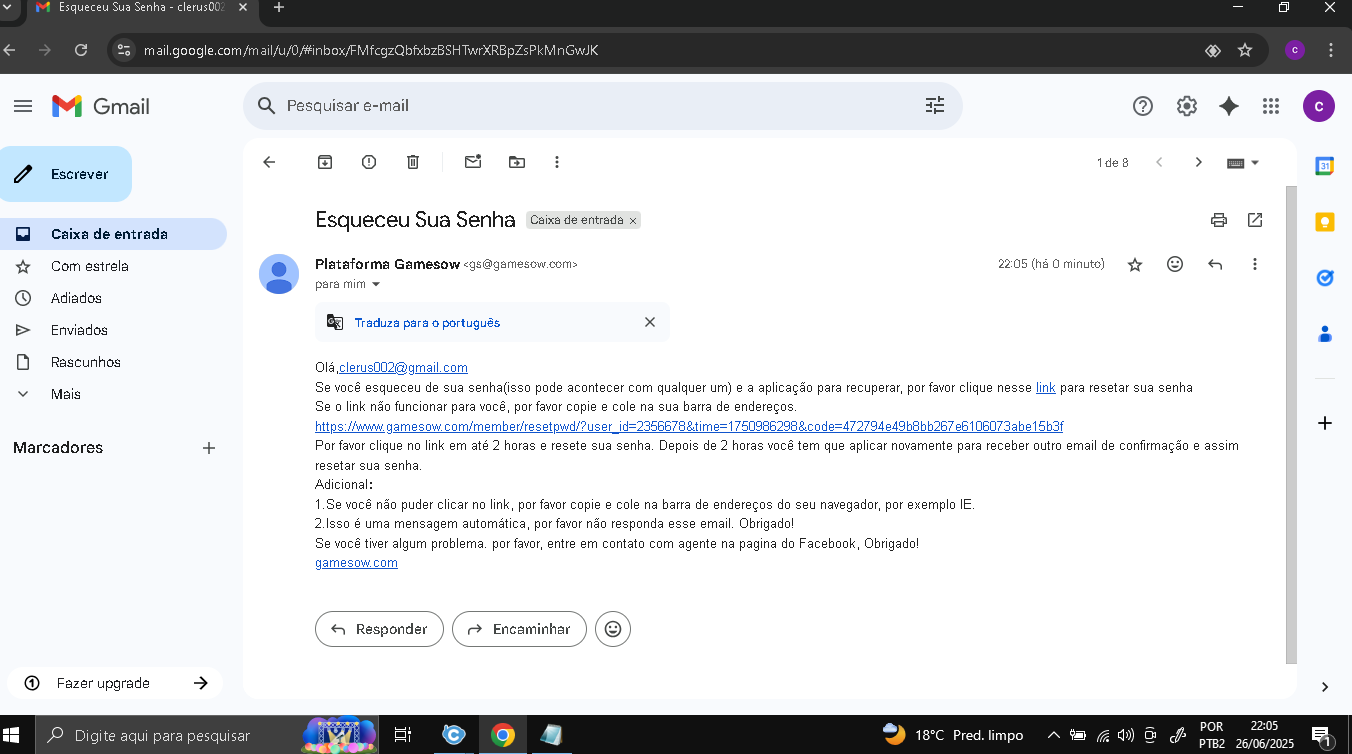Open email in new window

tap(1255, 220)
